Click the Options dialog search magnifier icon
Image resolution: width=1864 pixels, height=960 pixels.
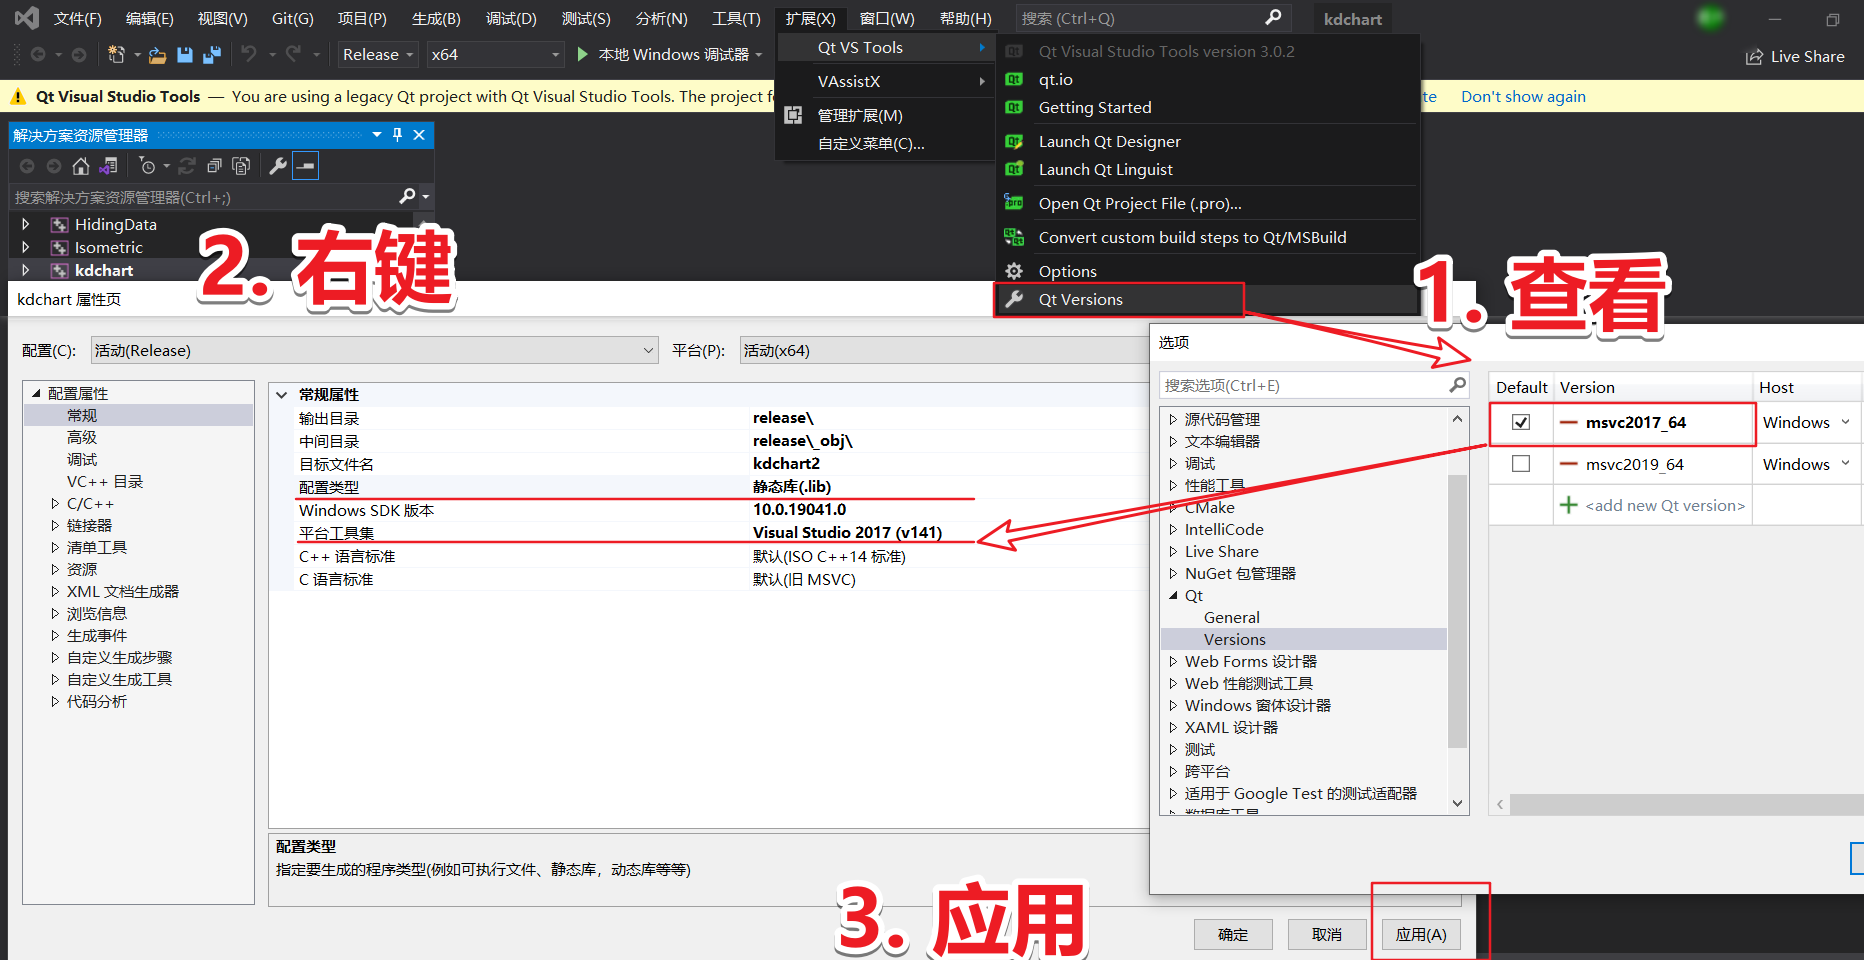tap(1457, 385)
